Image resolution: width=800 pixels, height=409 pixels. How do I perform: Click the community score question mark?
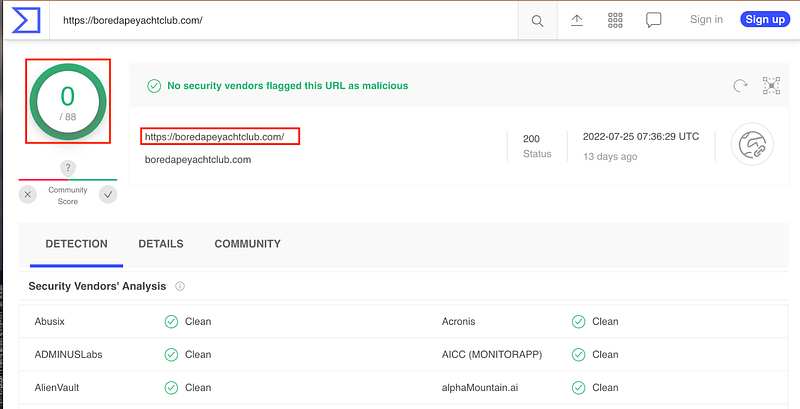(68, 168)
